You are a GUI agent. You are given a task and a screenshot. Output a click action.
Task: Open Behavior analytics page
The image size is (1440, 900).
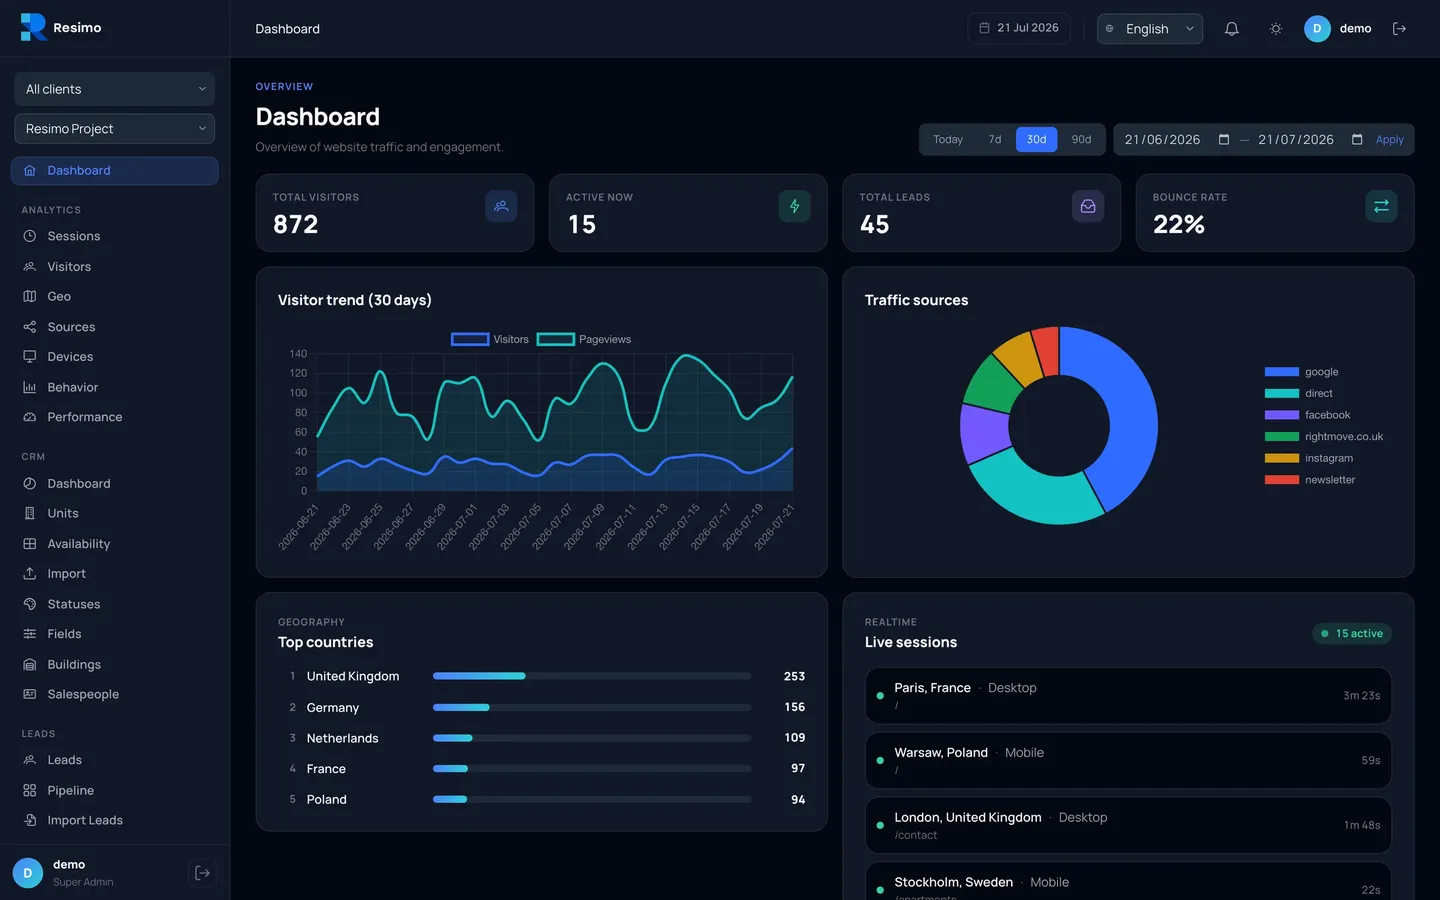tap(115, 387)
